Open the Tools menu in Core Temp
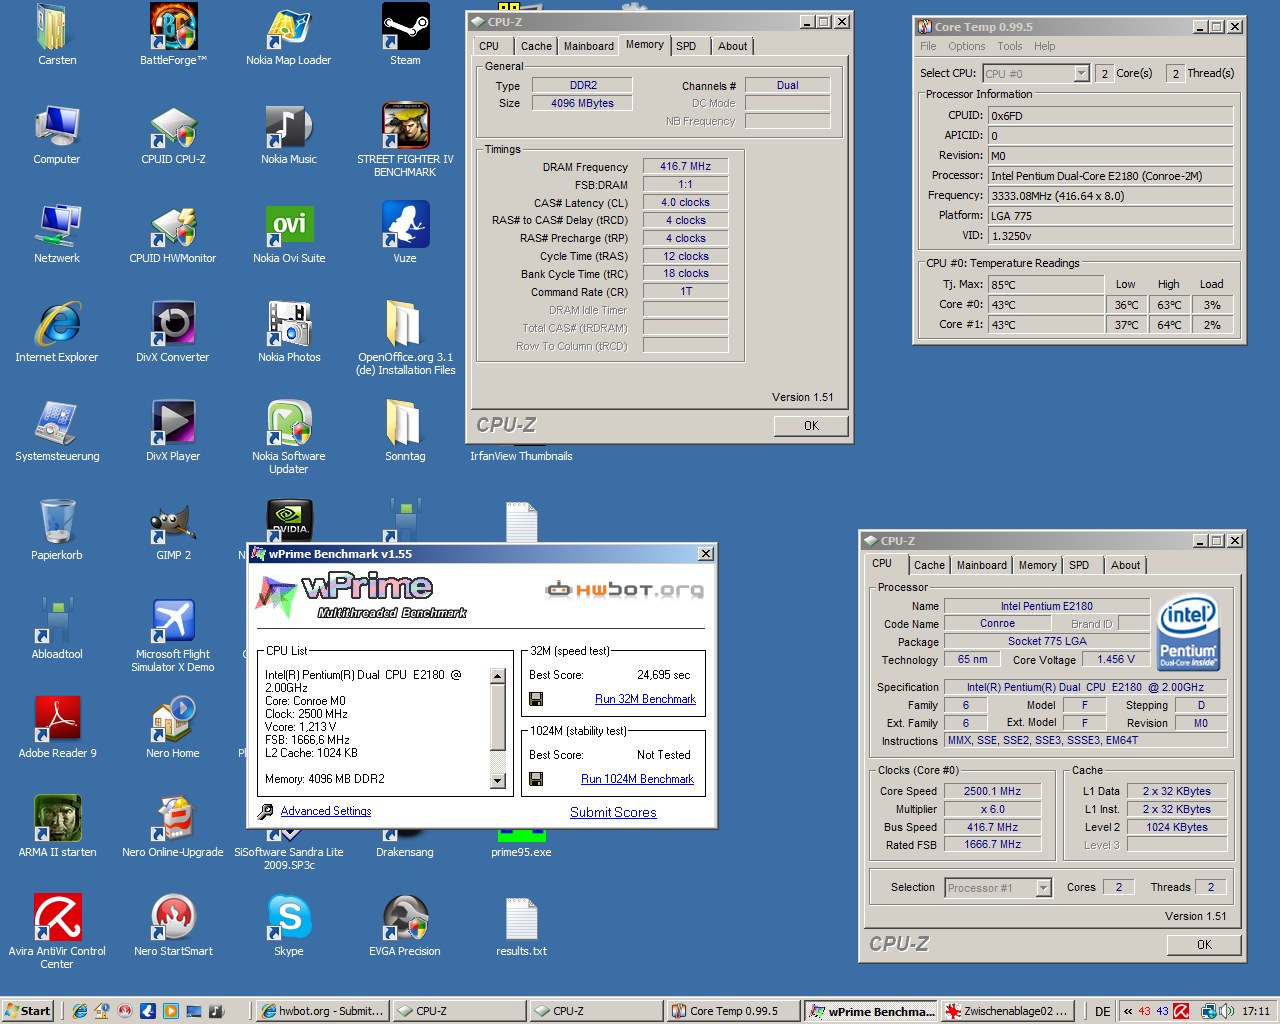Screen dimensions: 1280x1024 1010,46
